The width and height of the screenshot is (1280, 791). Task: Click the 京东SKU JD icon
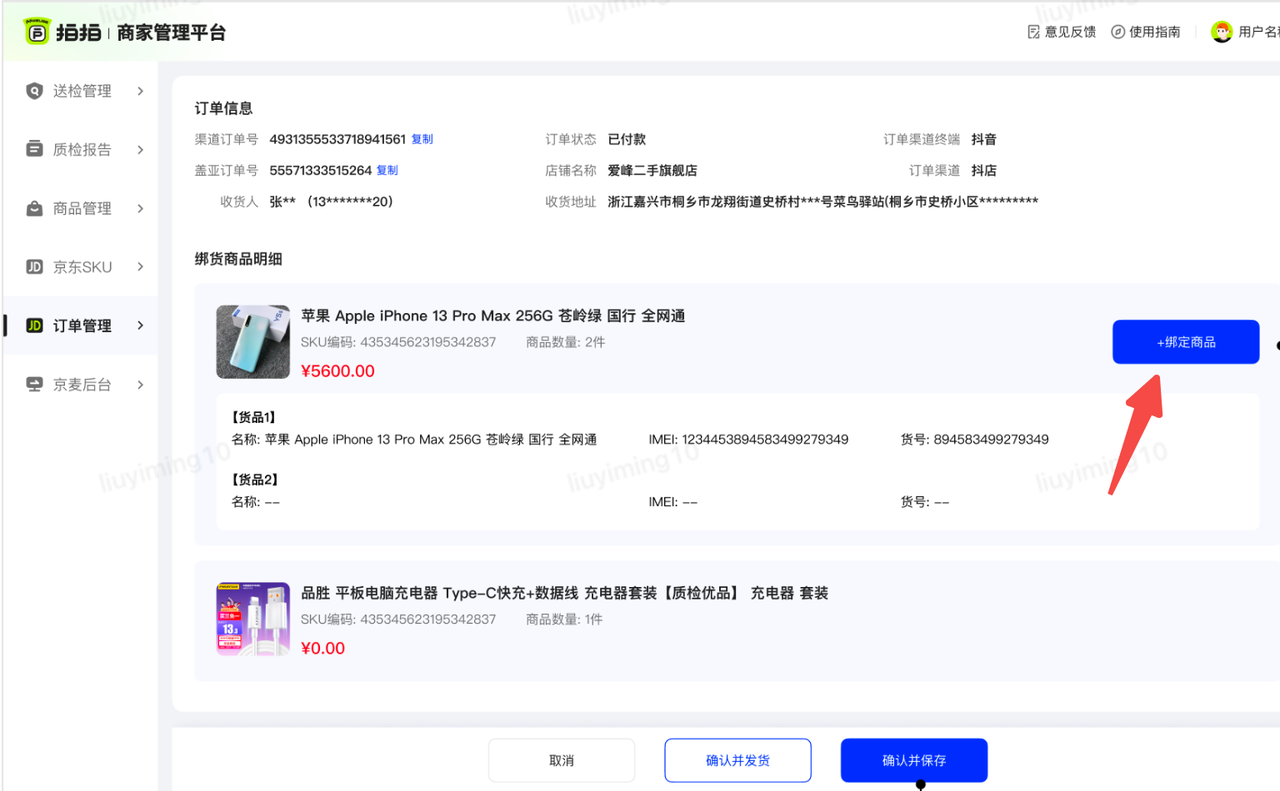[x=35, y=267]
